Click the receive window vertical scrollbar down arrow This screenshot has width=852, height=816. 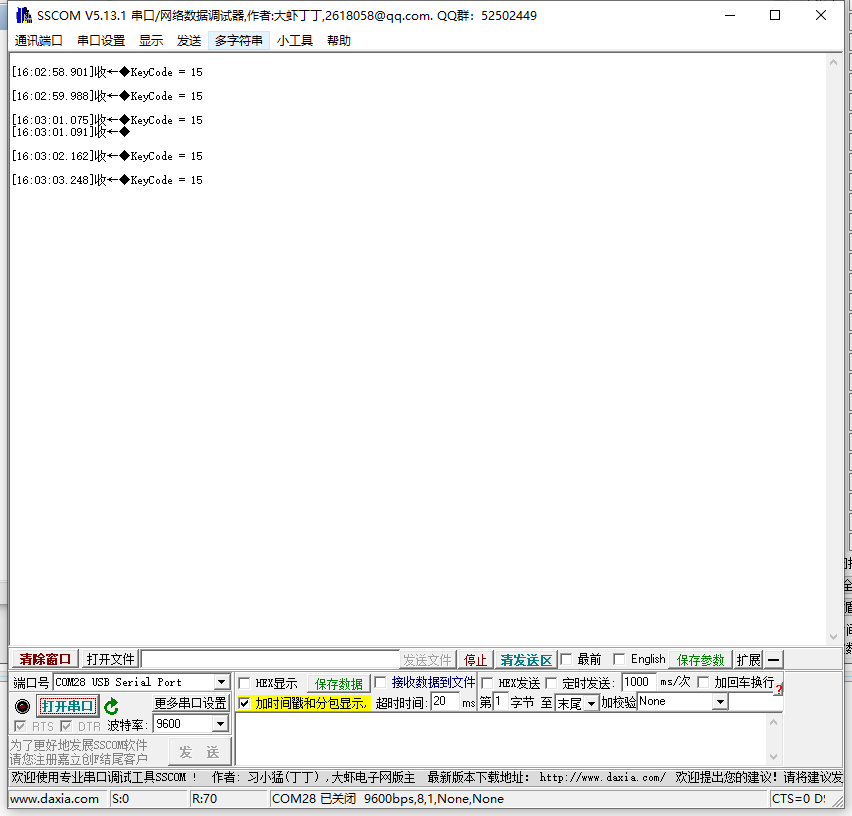(834, 636)
